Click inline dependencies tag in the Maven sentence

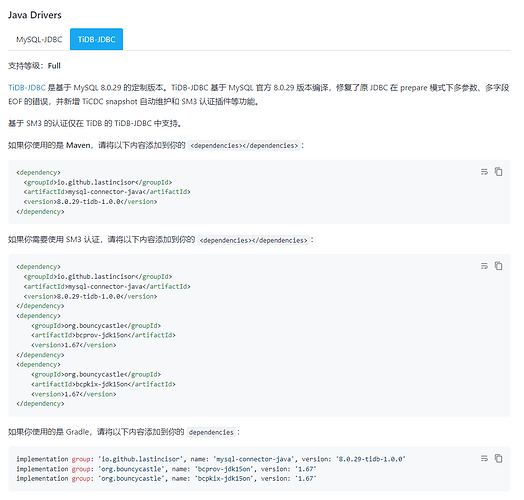244,145
